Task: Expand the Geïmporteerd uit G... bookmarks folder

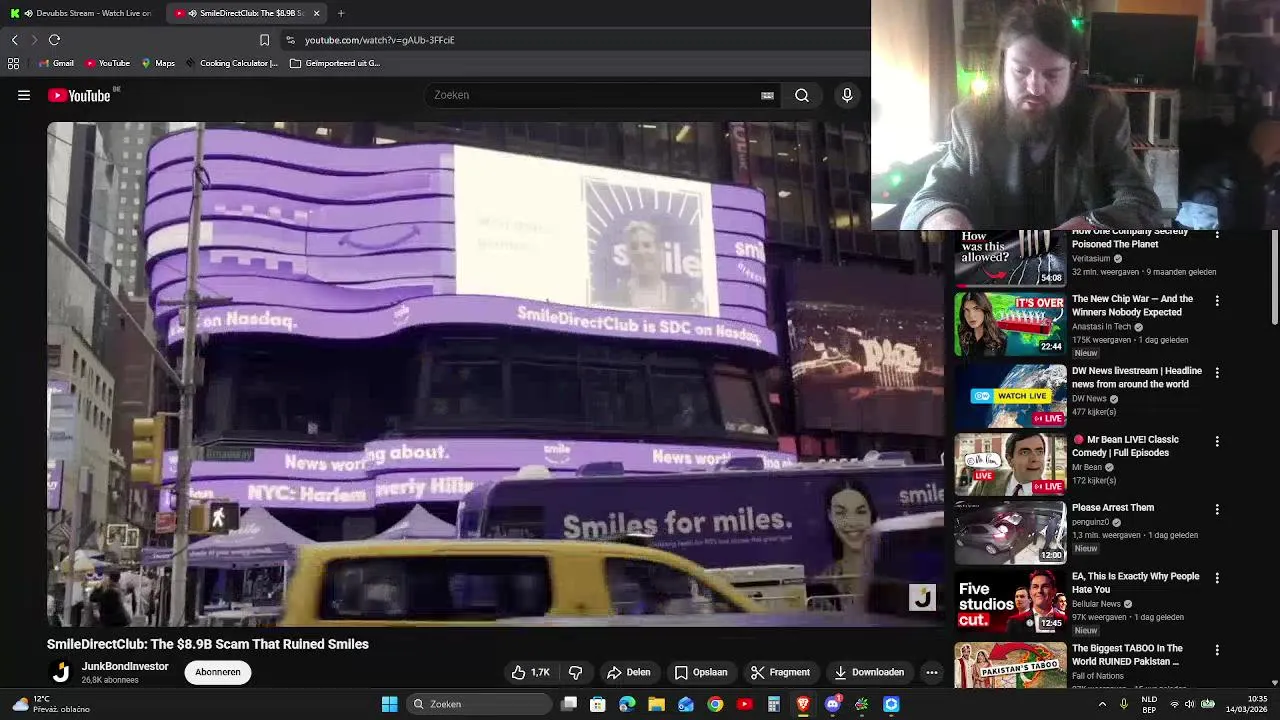Action: [335, 63]
